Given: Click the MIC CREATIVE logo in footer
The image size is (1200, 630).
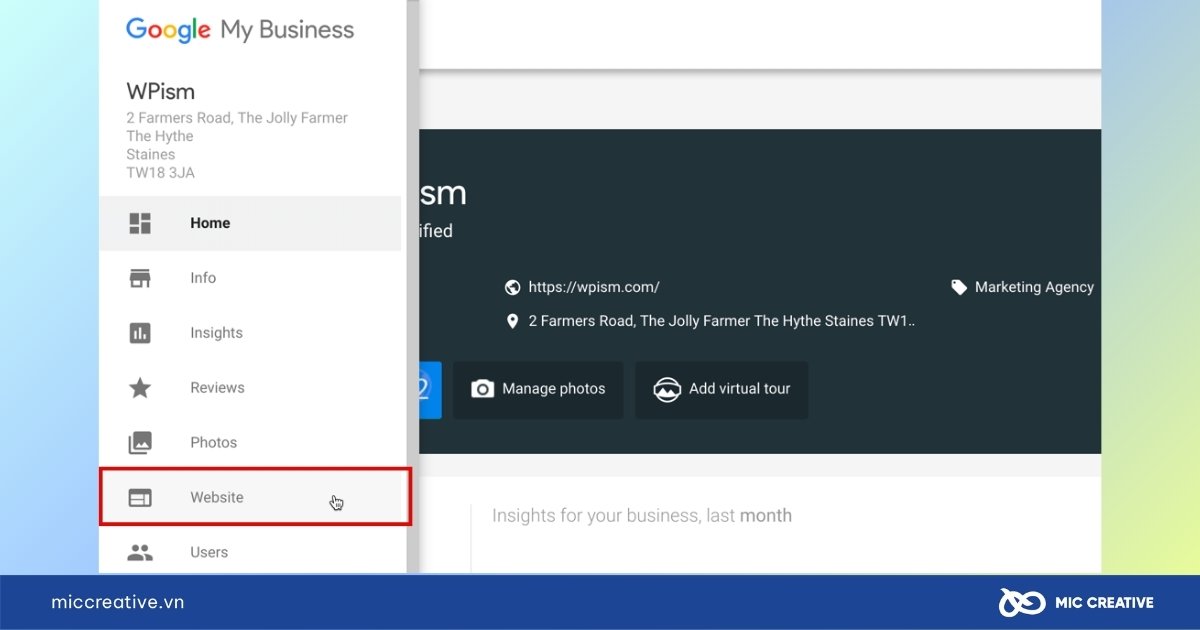Looking at the screenshot, I should click(1076, 602).
